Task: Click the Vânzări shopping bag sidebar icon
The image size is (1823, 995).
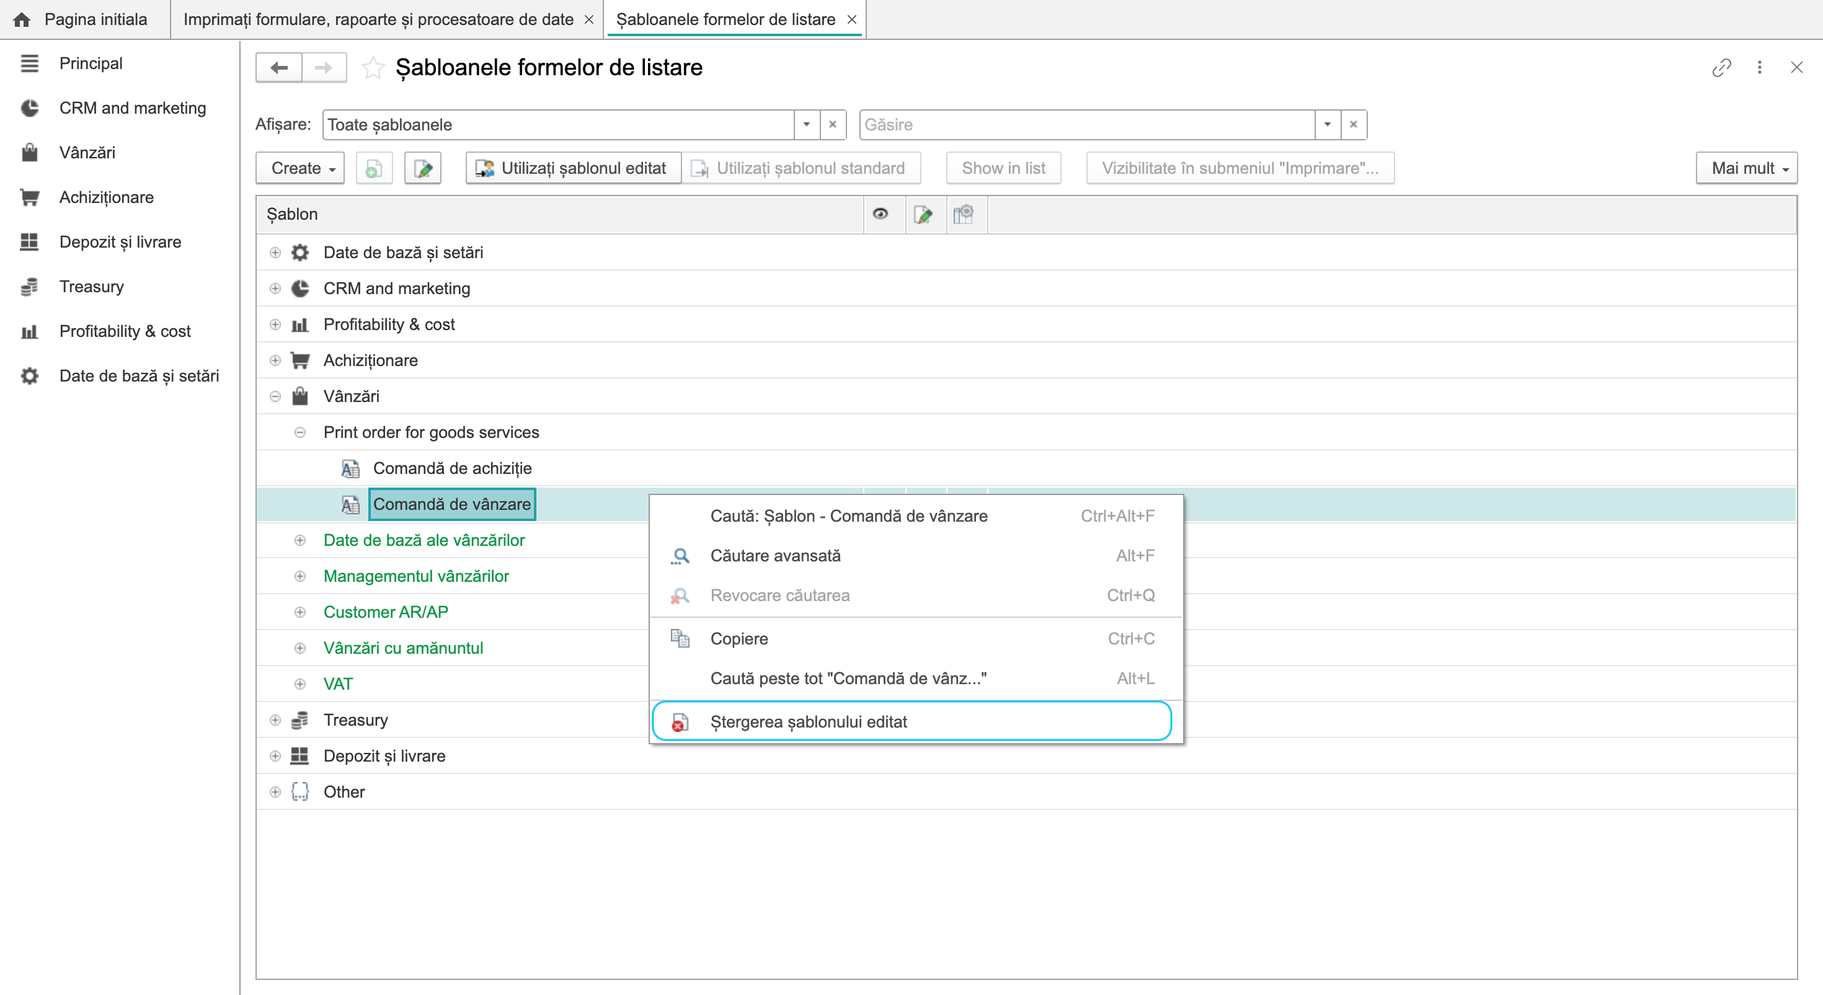Action: click(x=30, y=153)
